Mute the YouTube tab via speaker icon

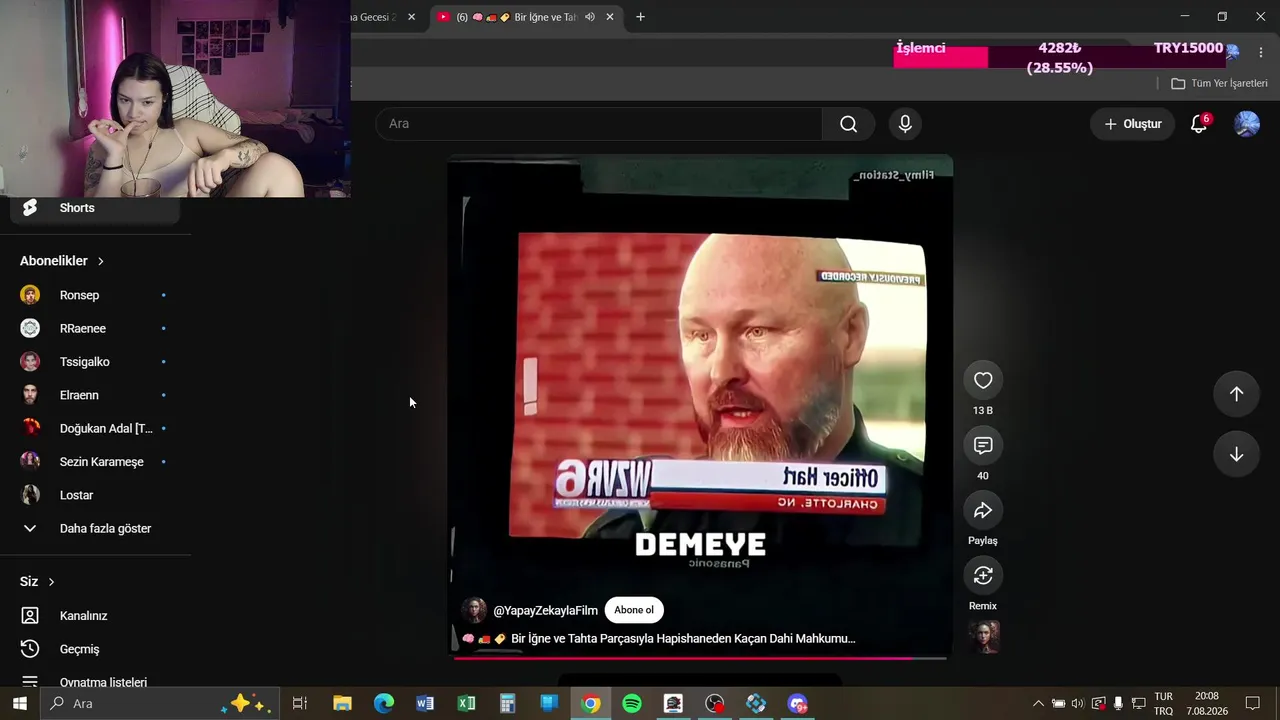click(590, 17)
